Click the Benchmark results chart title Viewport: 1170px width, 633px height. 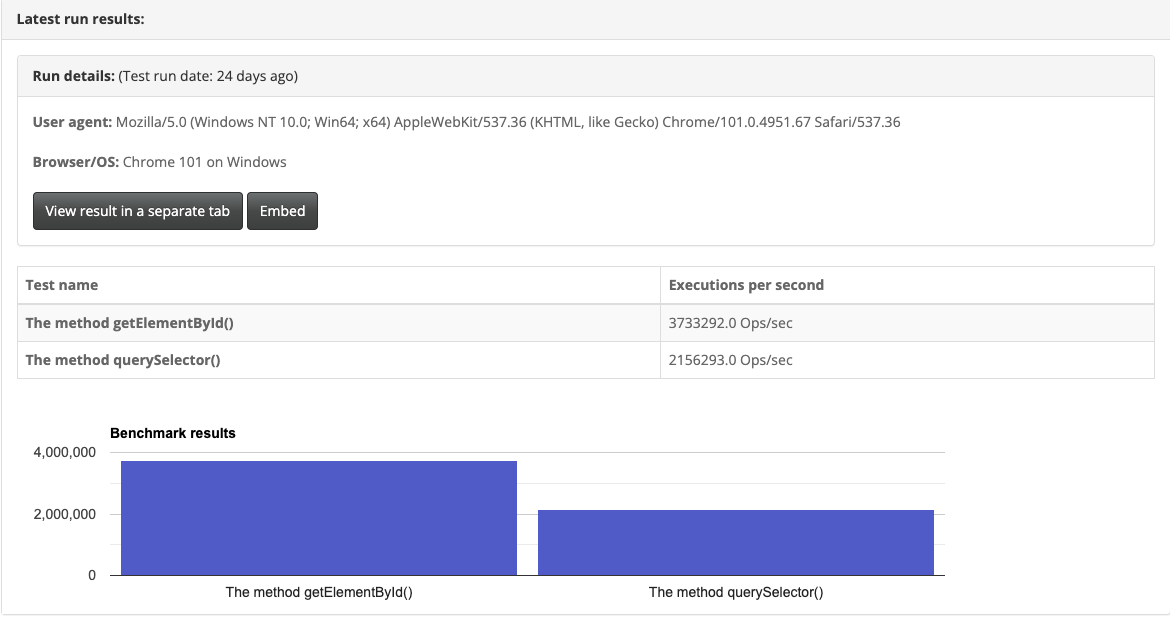coord(173,433)
